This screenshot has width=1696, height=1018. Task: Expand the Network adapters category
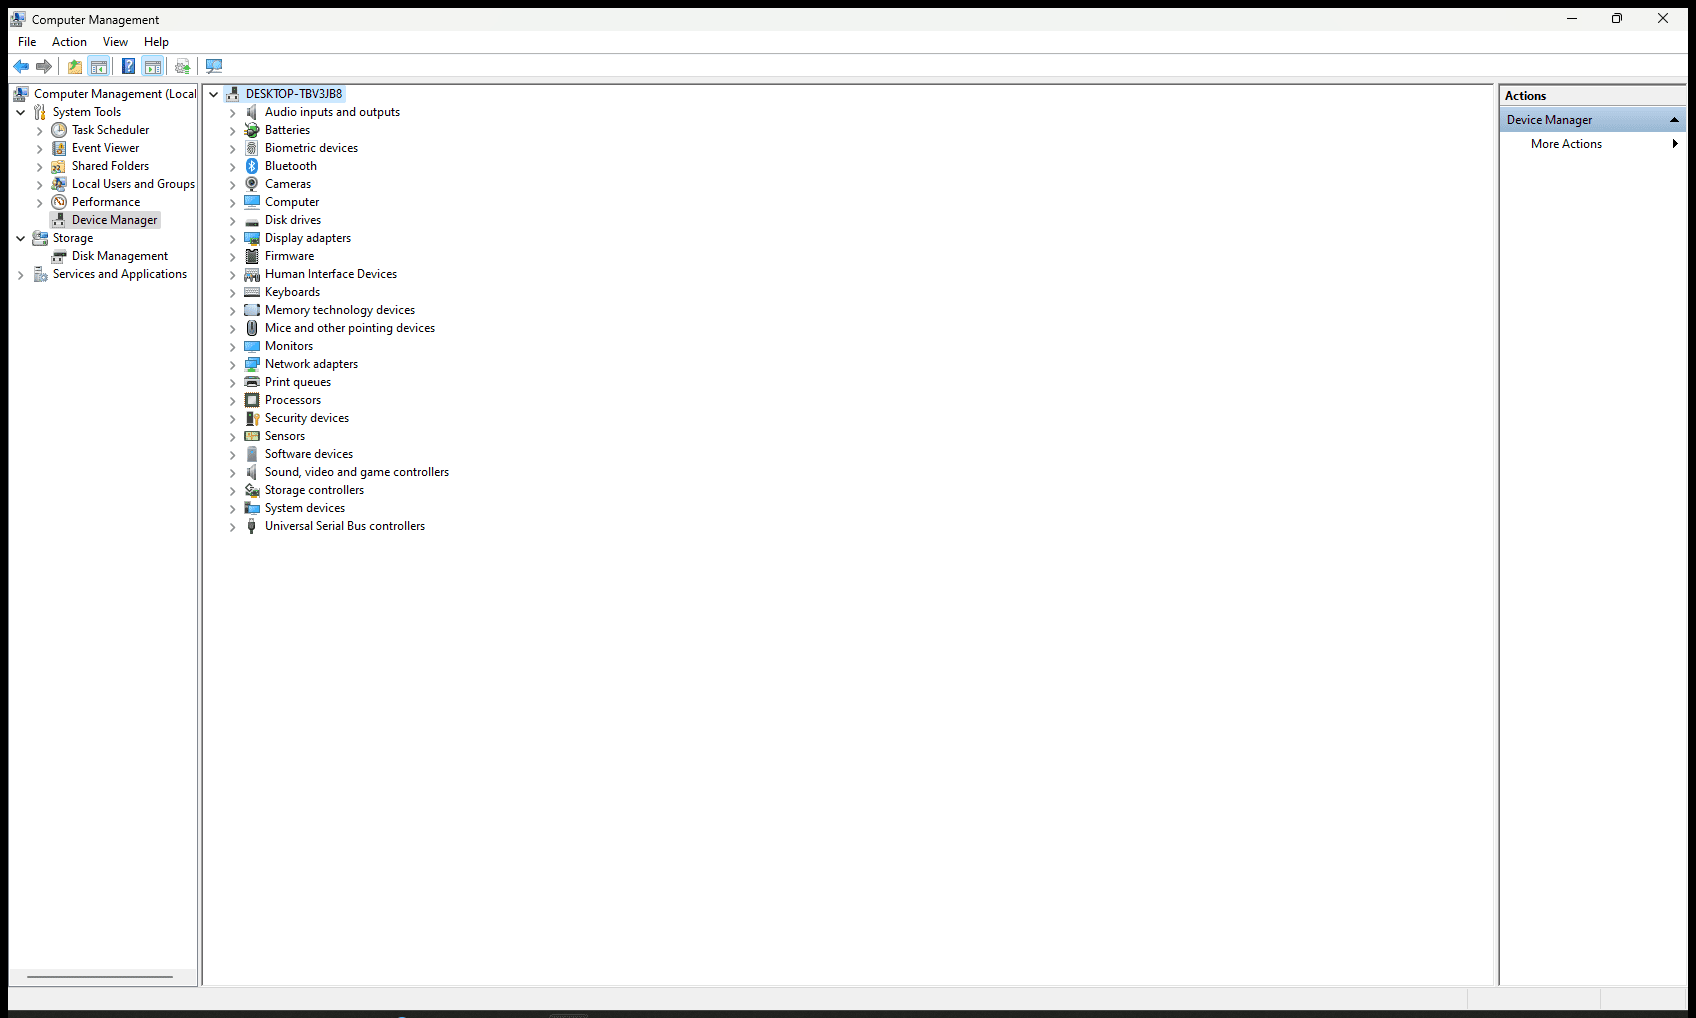[x=233, y=364]
